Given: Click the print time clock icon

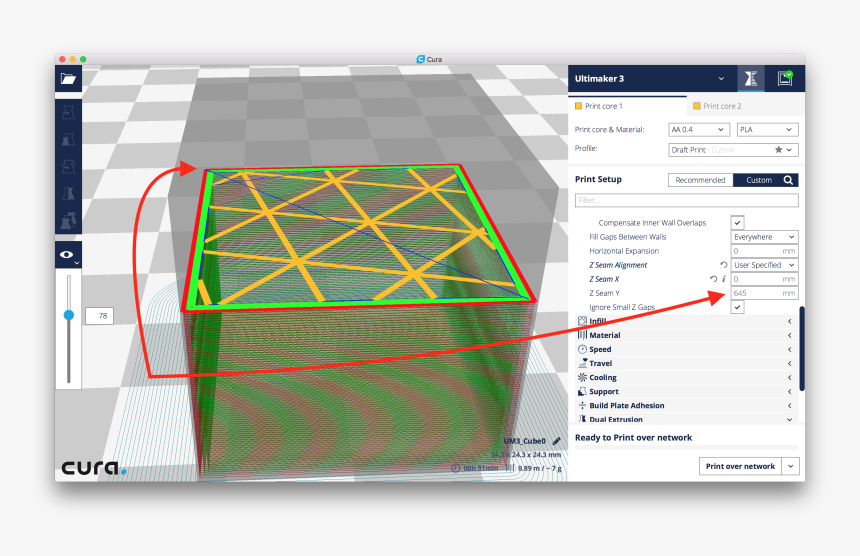Looking at the screenshot, I should click(x=455, y=468).
